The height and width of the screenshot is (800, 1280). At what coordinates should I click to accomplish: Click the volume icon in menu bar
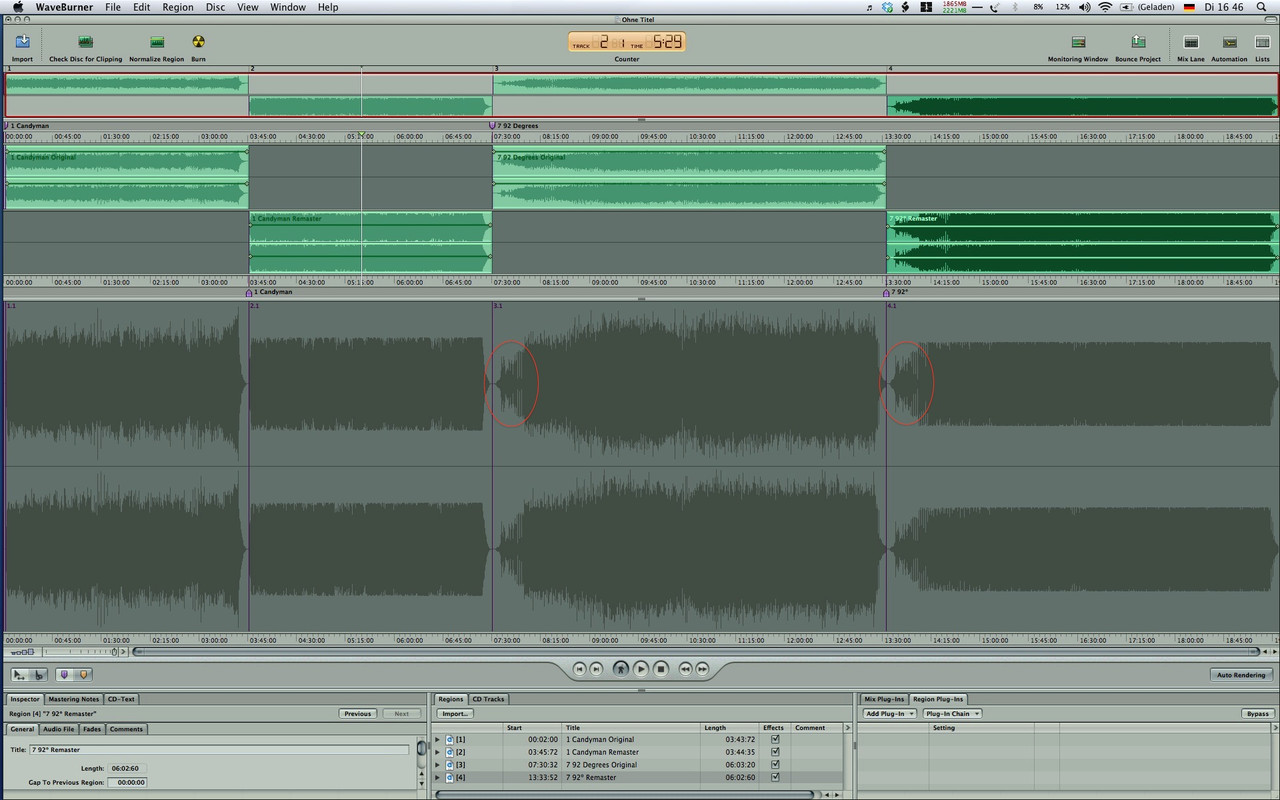click(x=1085, y=7)
